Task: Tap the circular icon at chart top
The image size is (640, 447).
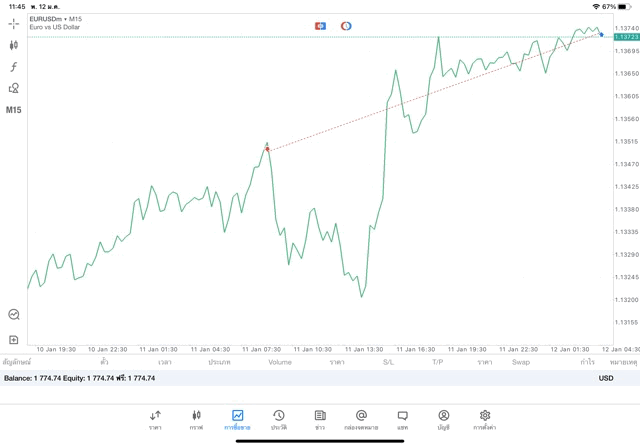Action: point(346,25)
